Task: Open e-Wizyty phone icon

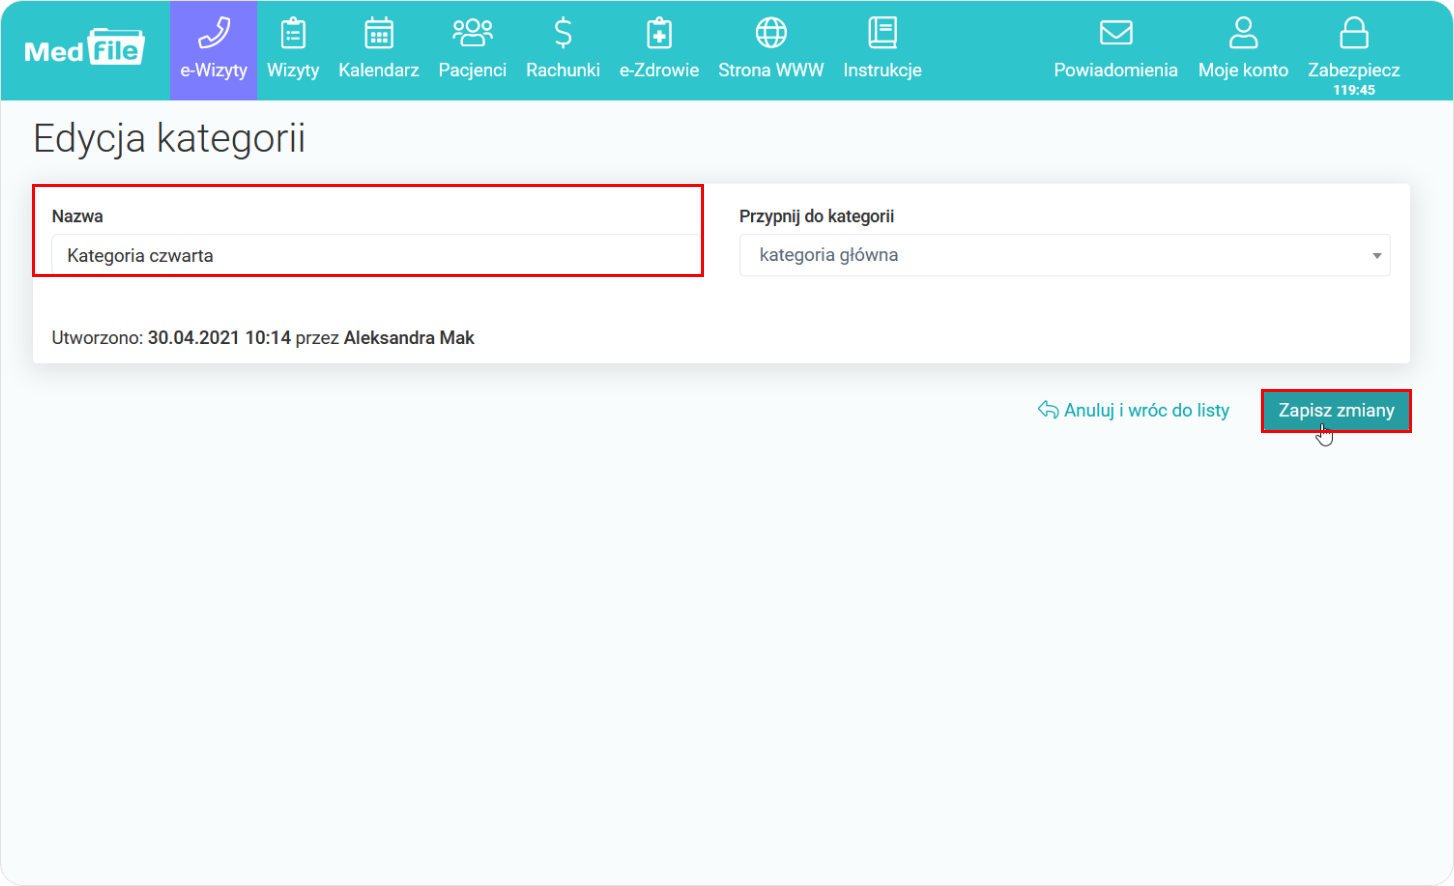Action: 213,33
